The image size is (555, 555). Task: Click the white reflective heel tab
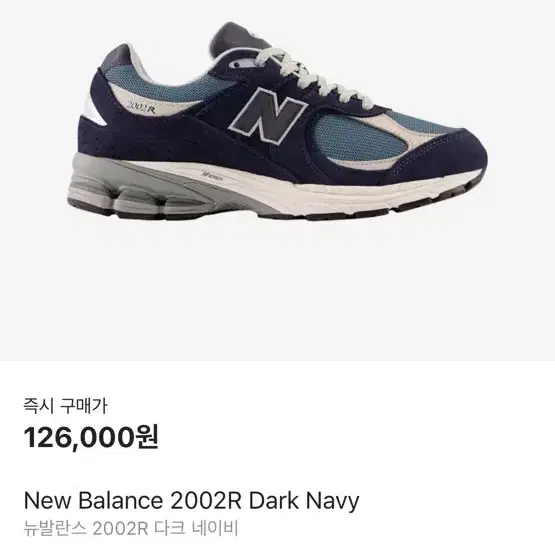pos(94,109)
